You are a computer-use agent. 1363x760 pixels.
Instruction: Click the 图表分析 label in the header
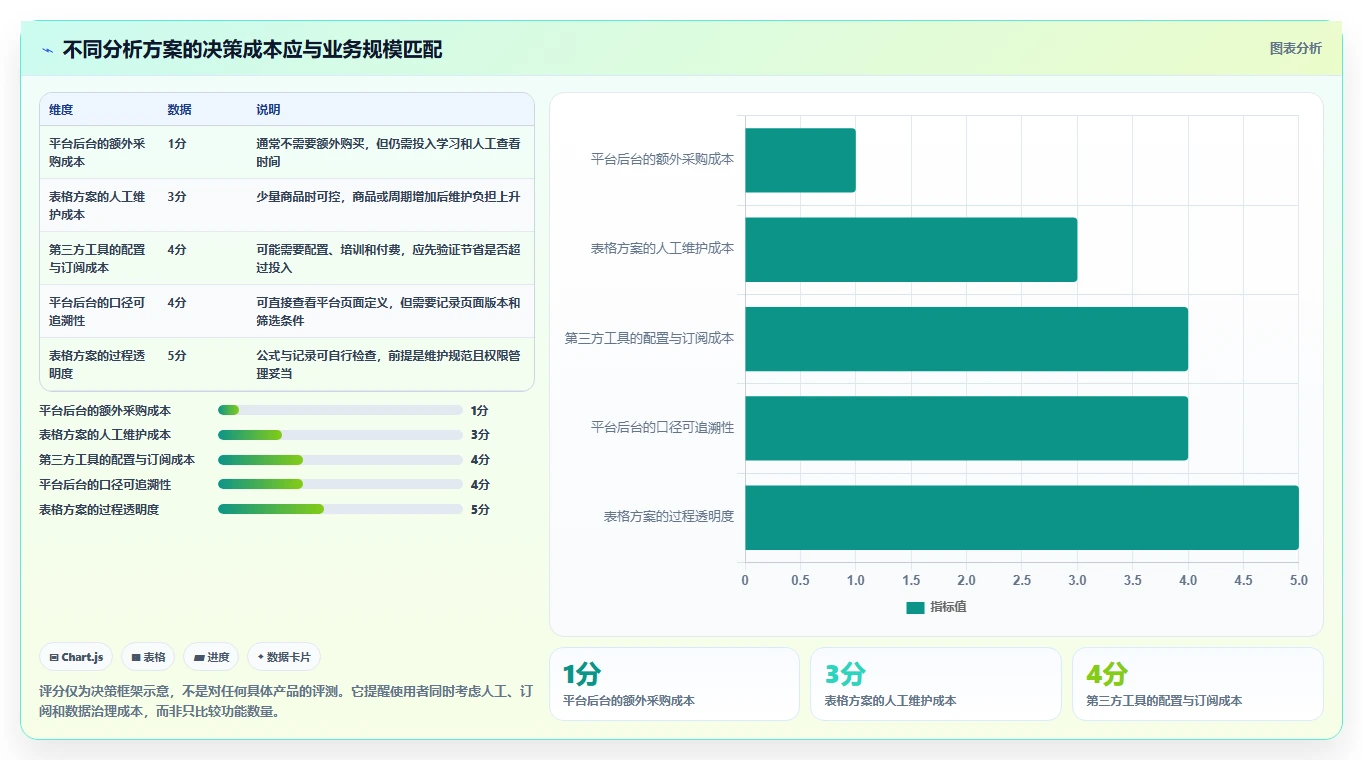(x=1295, y=48)
